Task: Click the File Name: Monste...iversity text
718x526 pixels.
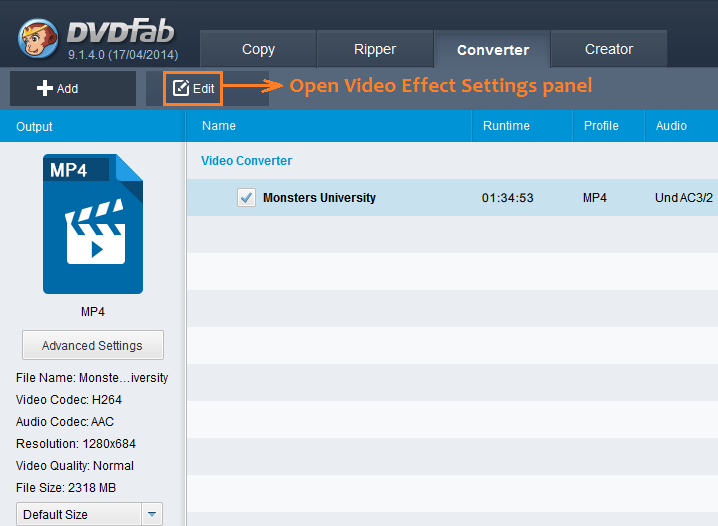Action: click(x=92, y=378)
